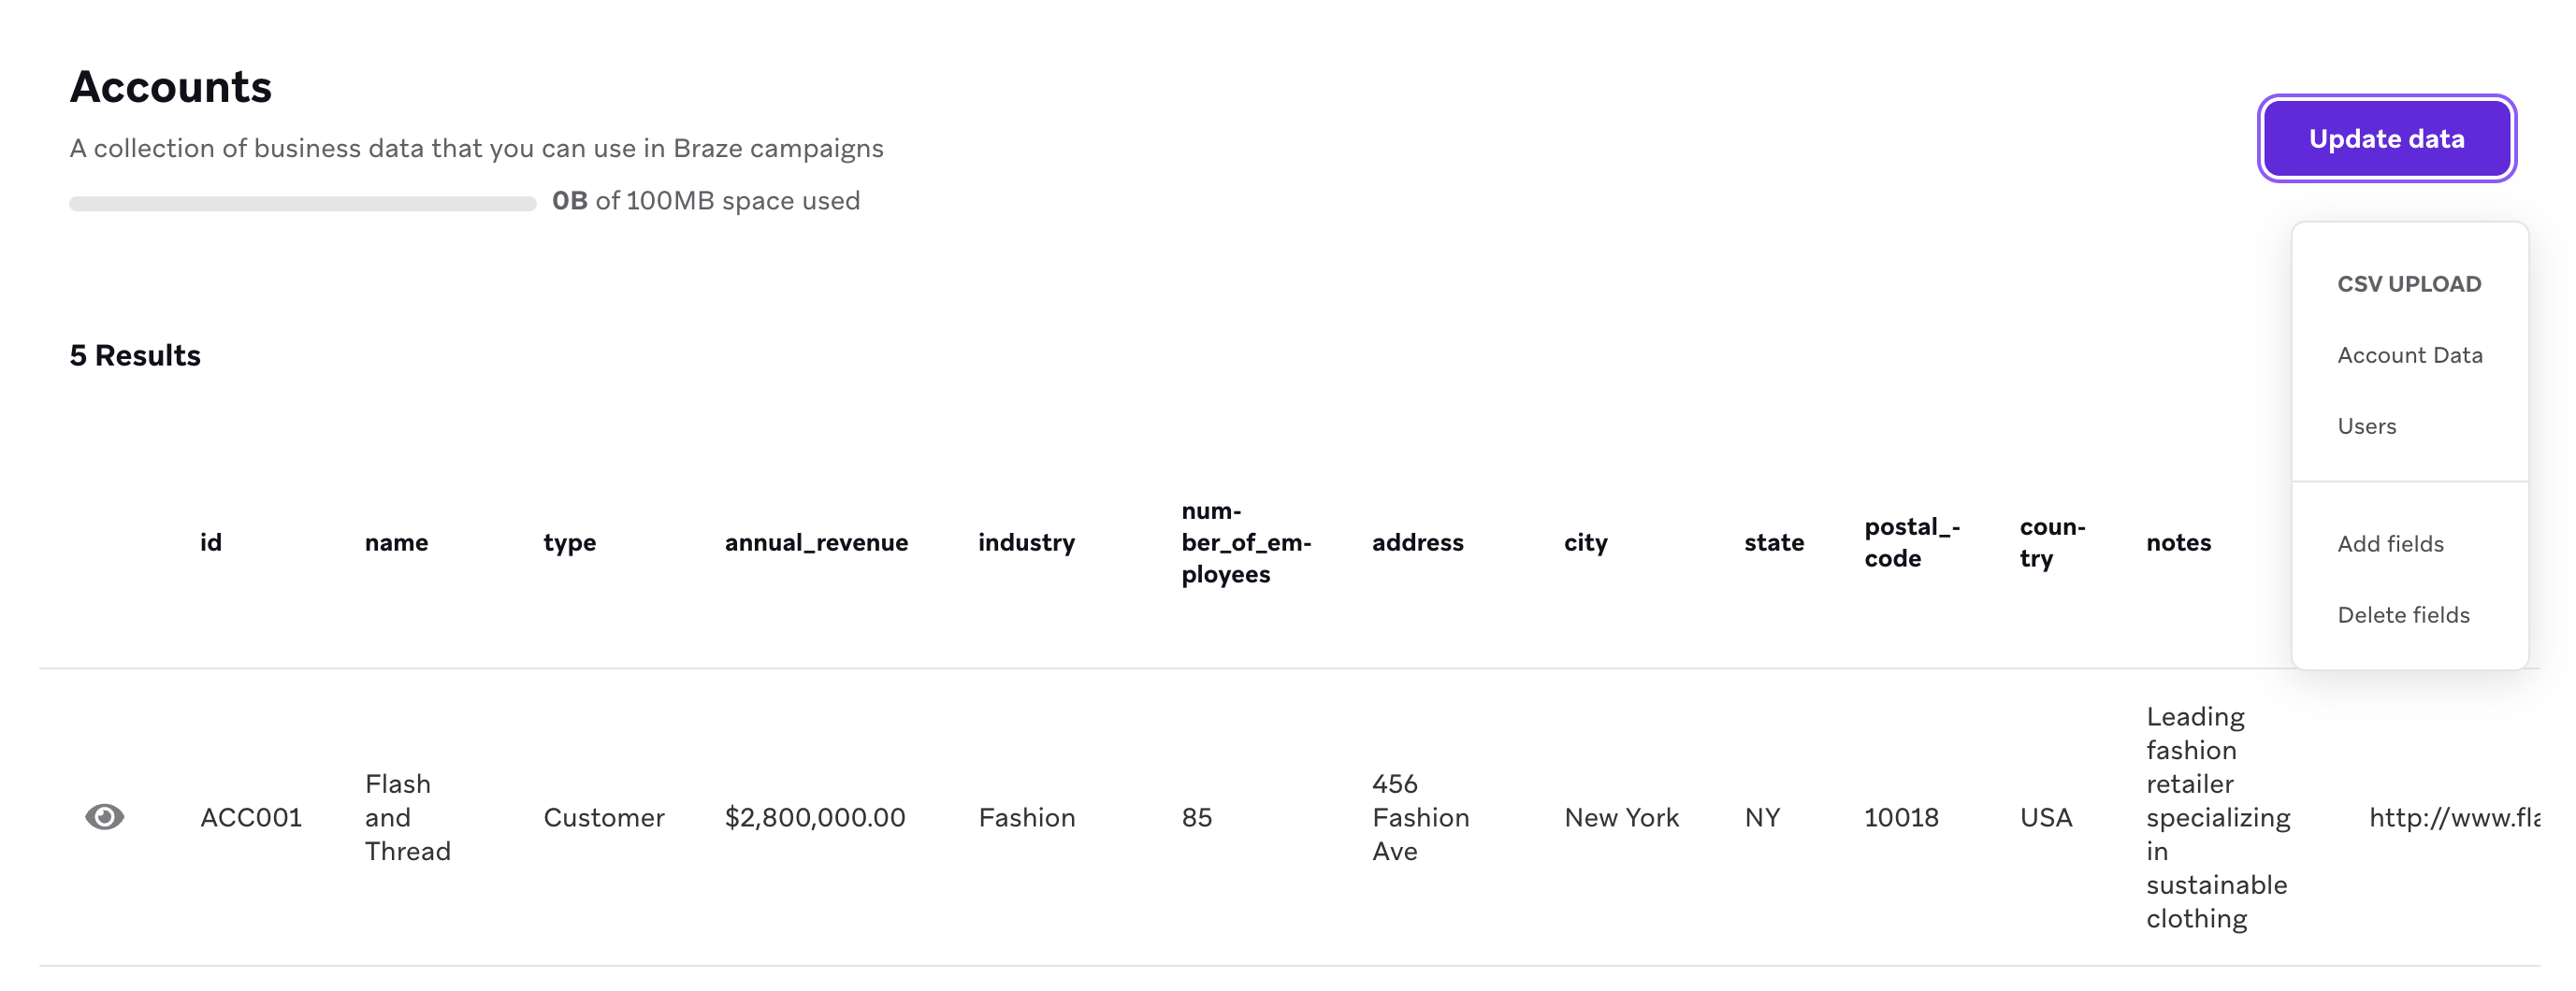Click the Accounts page heading

pos(170,86)
